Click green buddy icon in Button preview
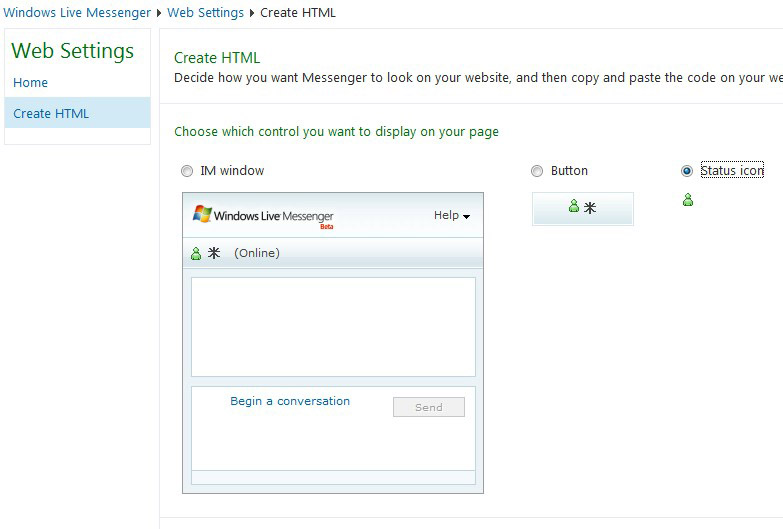The height and width of the screenshot is (529, 783). (574, 206)
